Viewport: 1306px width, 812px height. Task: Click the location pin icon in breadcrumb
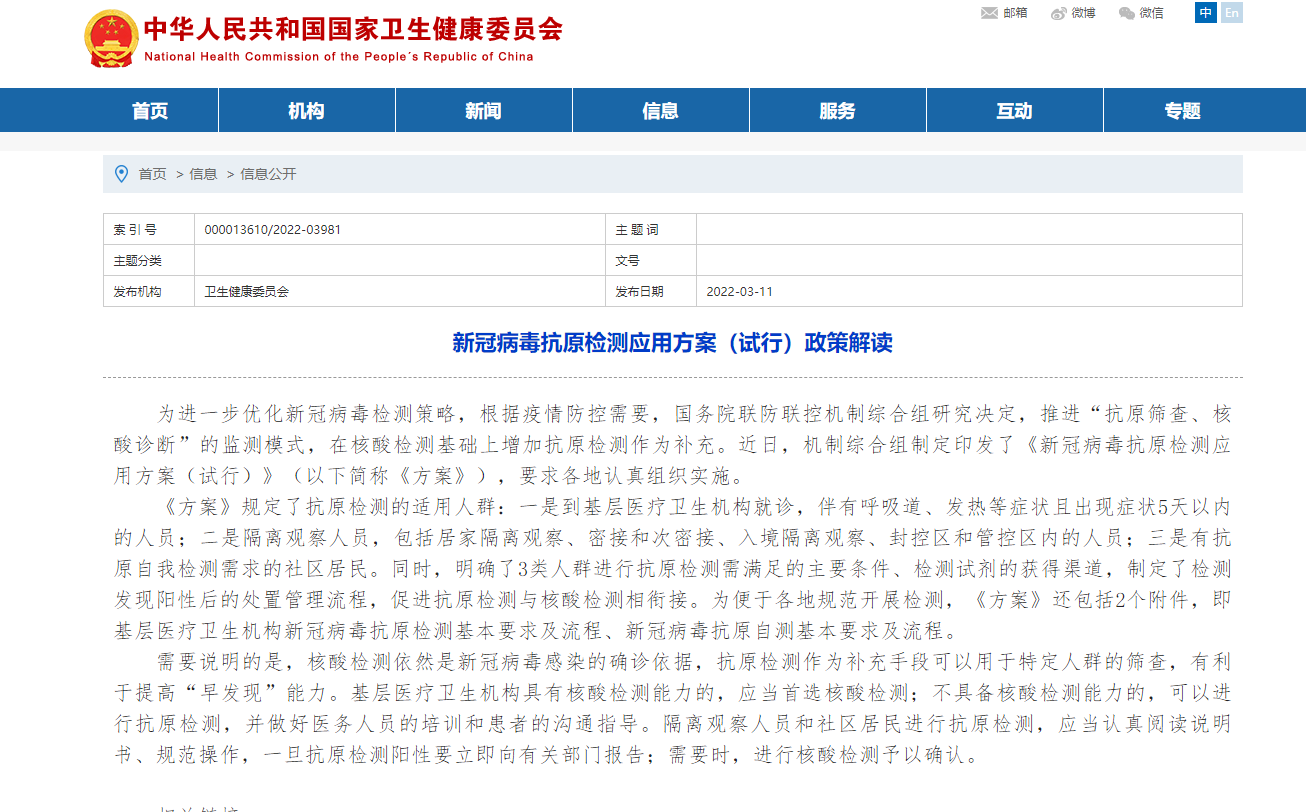tap(121, 173)
